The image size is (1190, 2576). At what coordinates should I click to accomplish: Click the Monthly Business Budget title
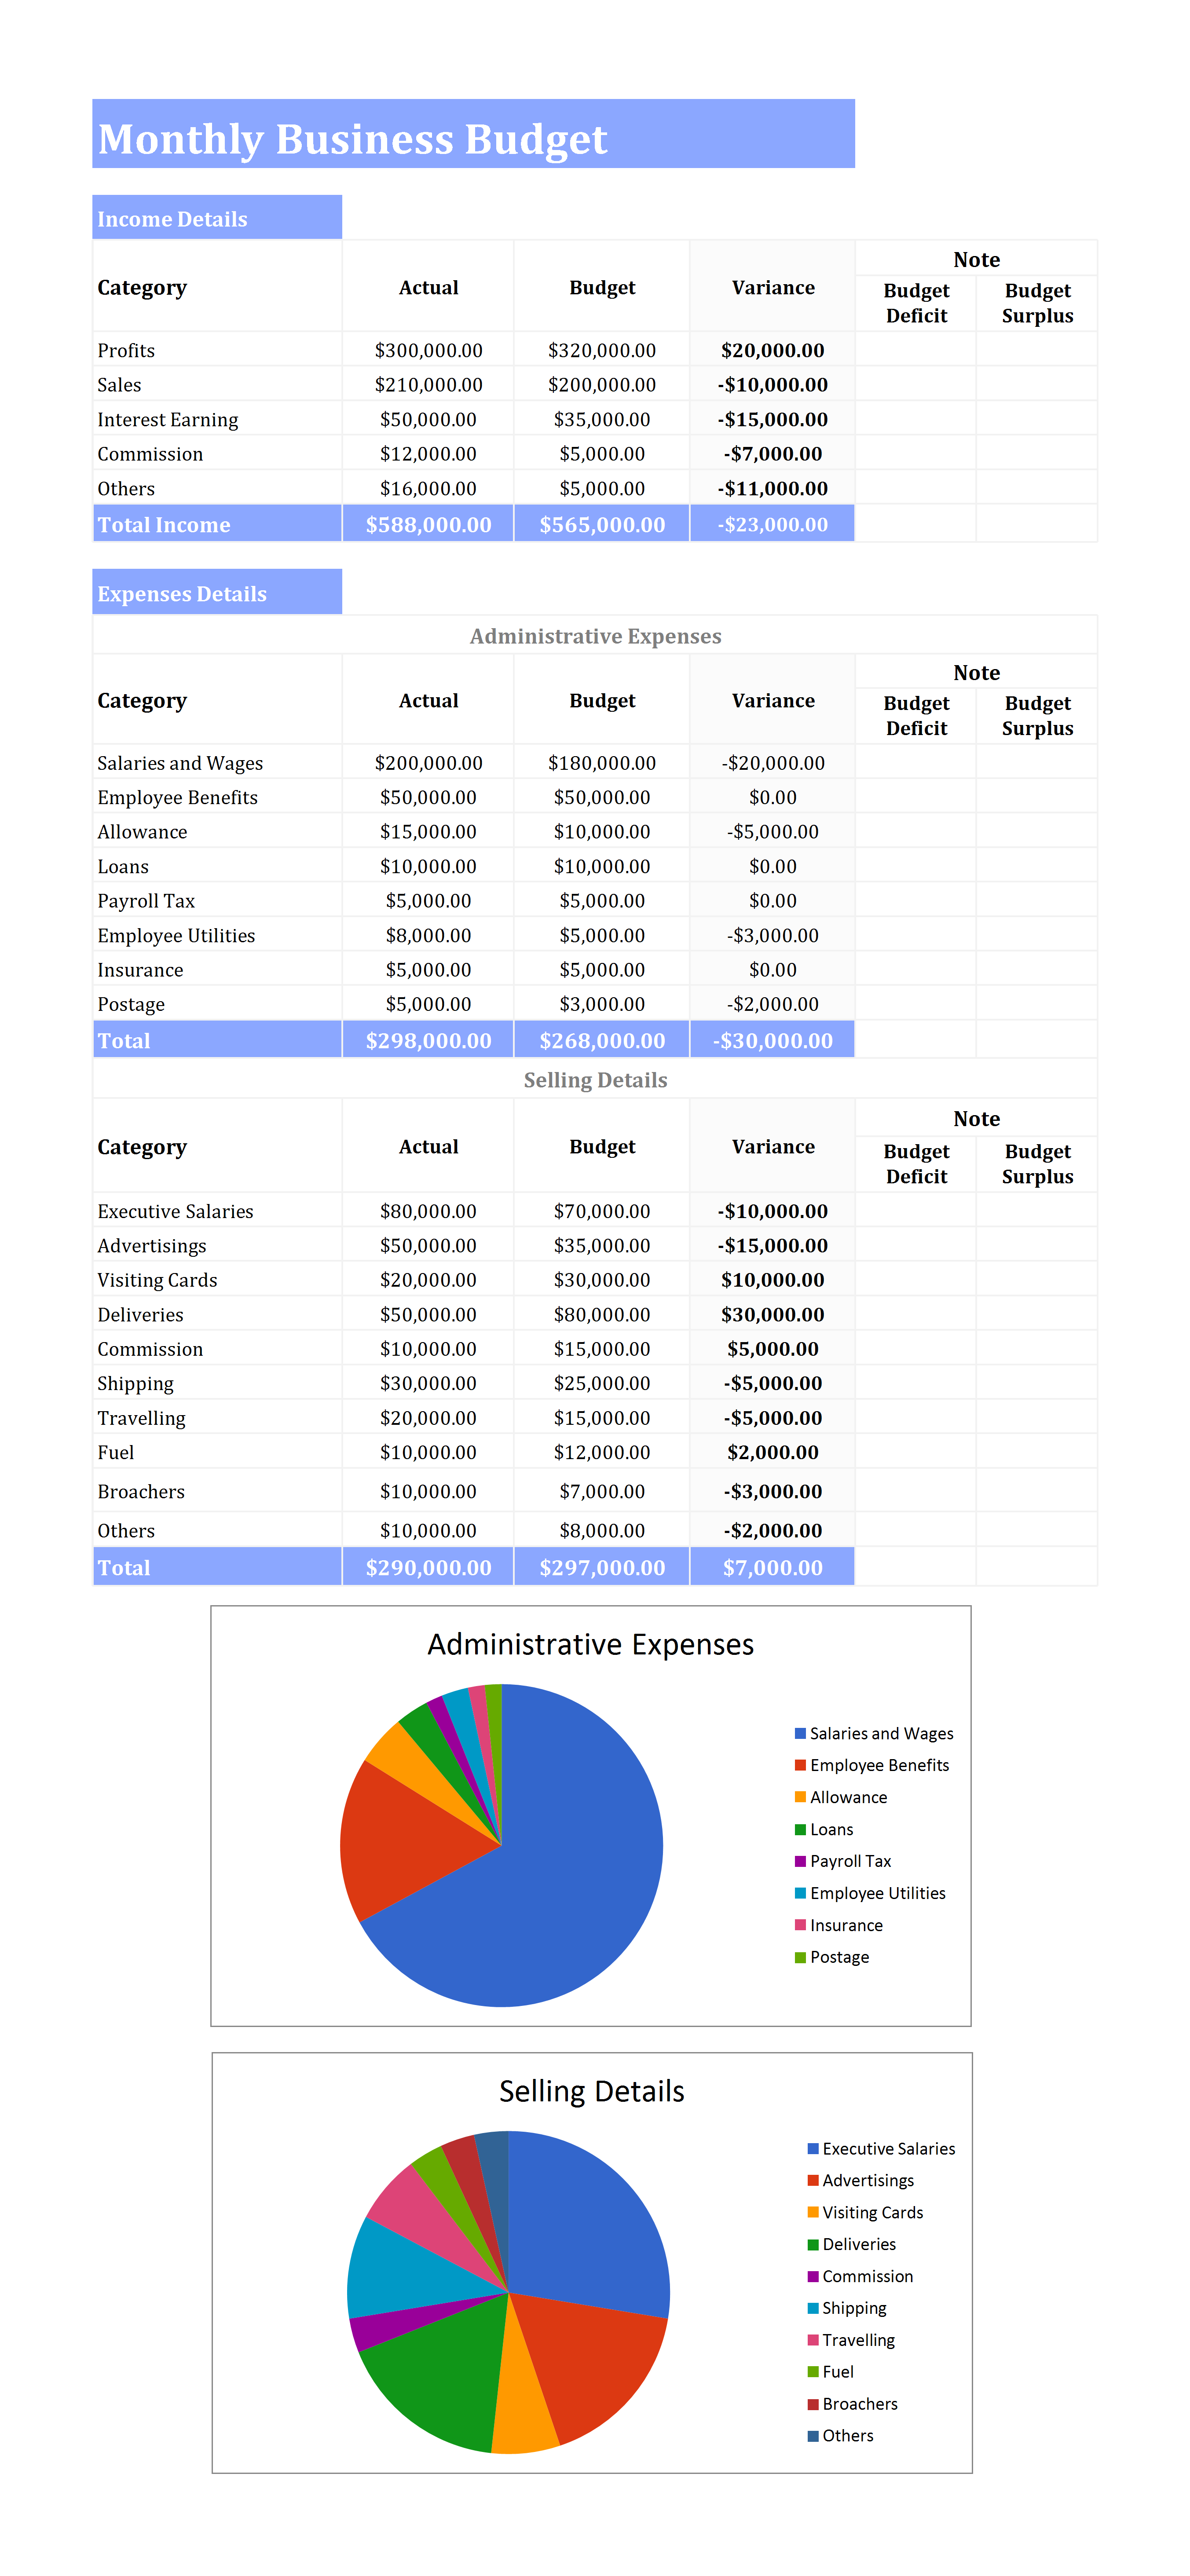point(352,139)
